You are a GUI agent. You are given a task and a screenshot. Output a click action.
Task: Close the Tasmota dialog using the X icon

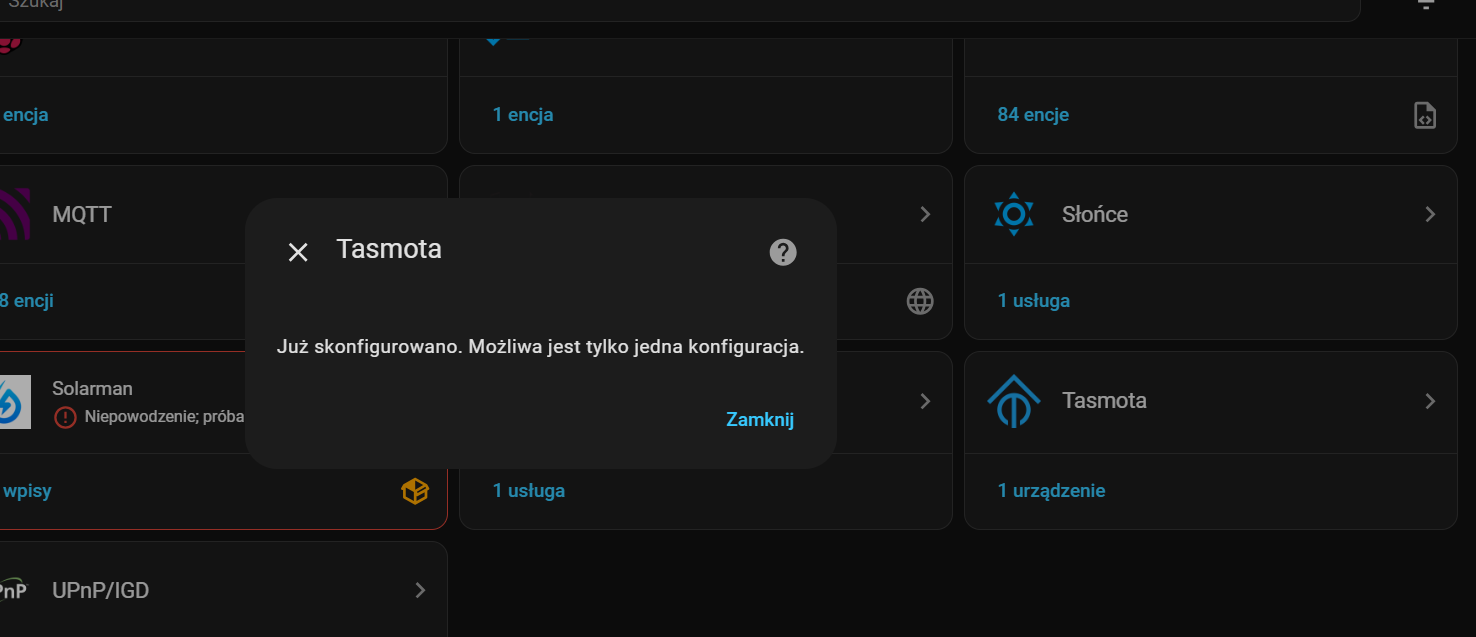coord(298,252)
